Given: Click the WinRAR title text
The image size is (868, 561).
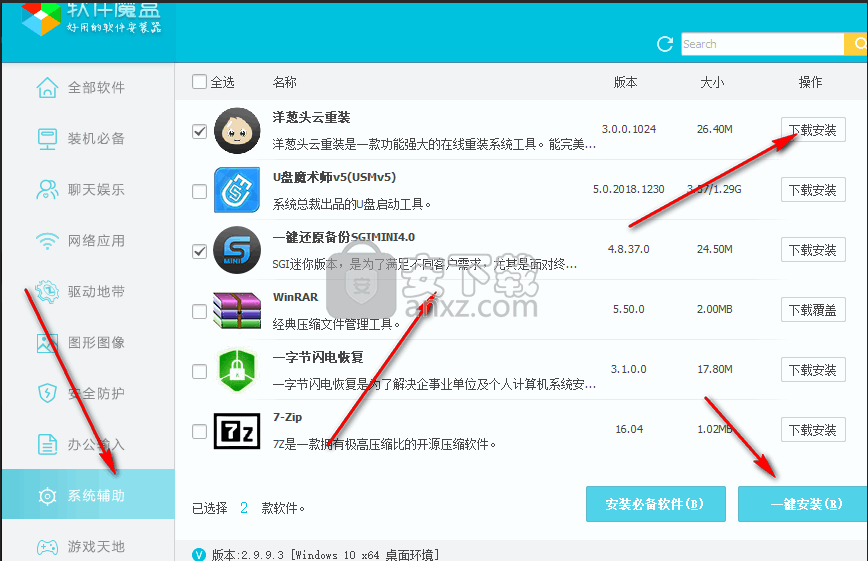Looking at the screenshot, I should [295, 297].
